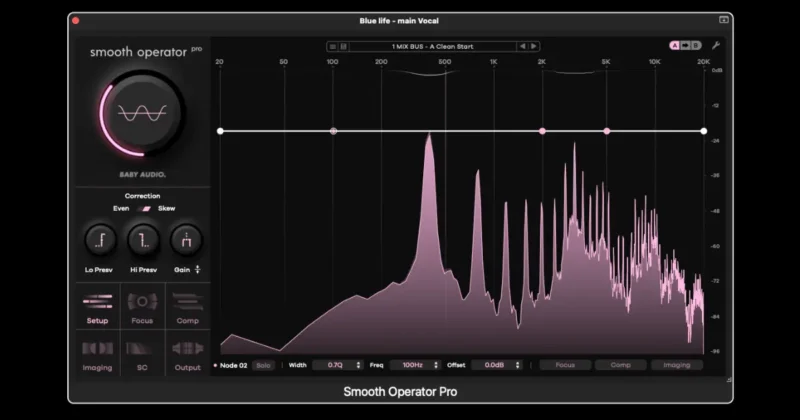Click the BABY AUDIO logo text
Image resolution: width=800 pixels, height=420 pixels.
pos(142,175)
